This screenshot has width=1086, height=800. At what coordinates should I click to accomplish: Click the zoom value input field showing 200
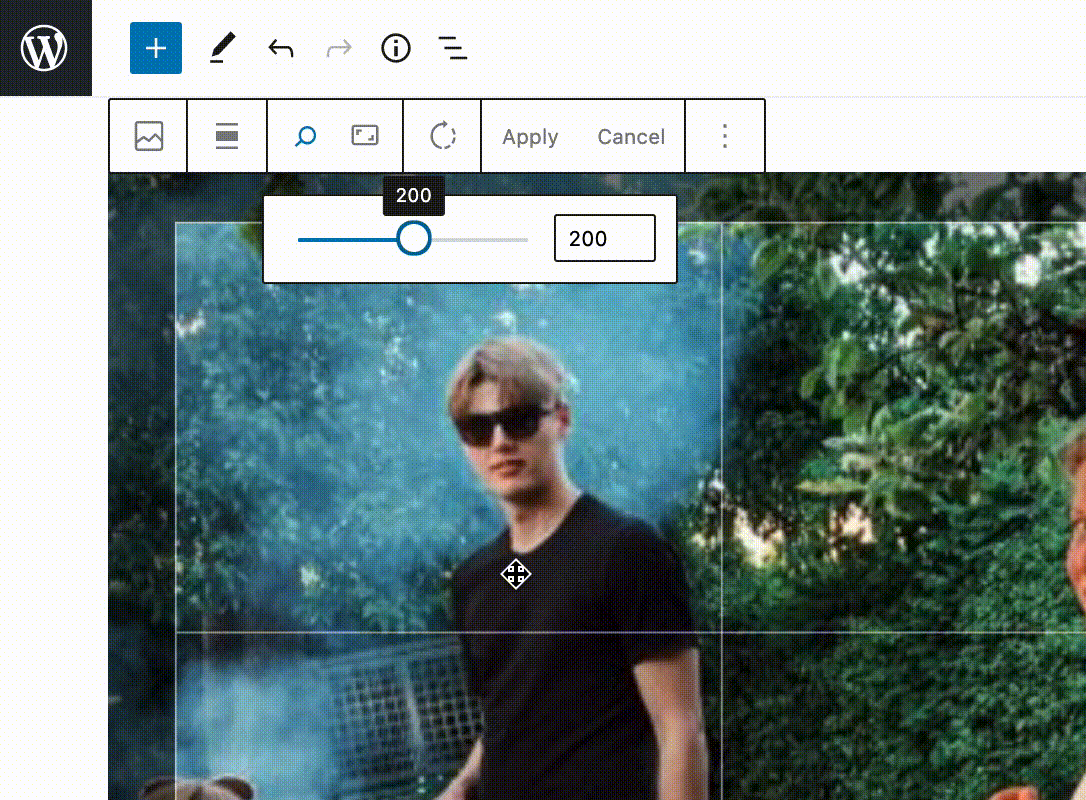[x=605, y=238]
